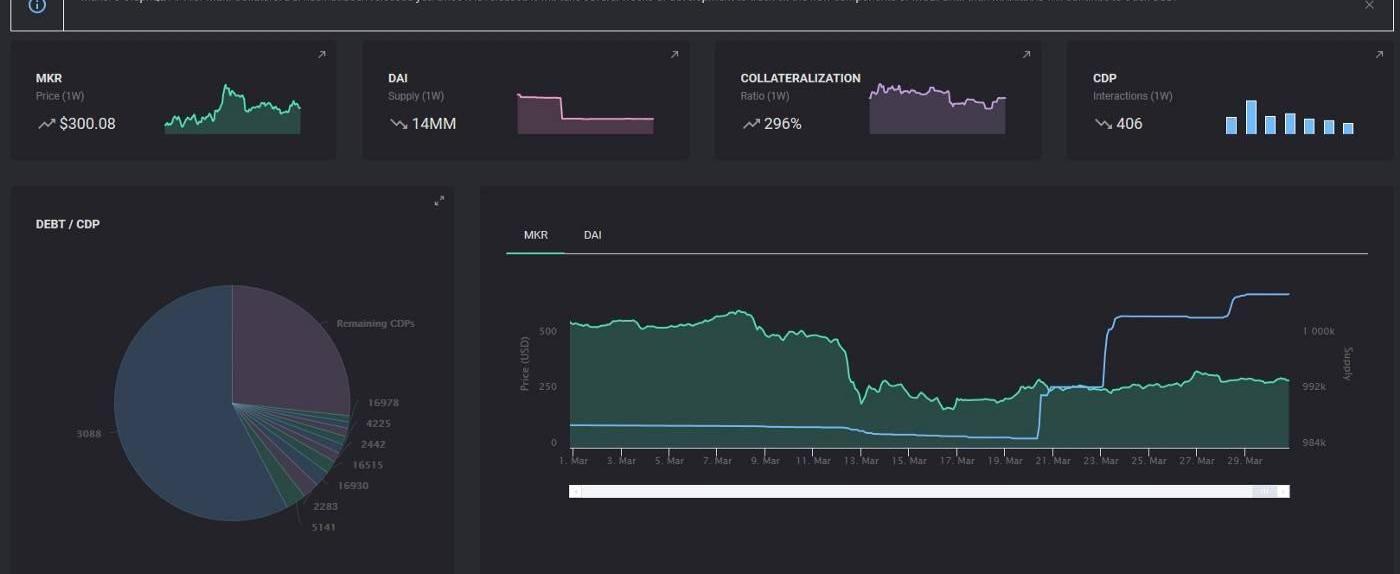
Task: Click the 984k supply axis value
Action: click(x=1316, y=443)
